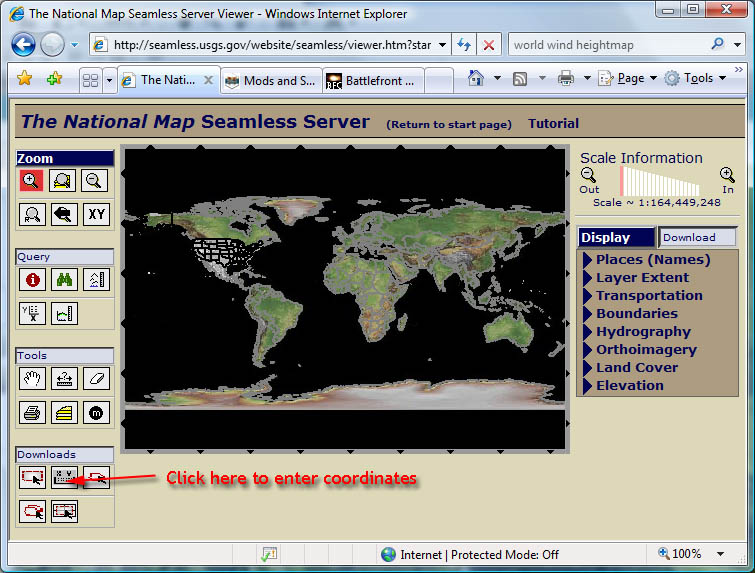Click the Home house icon in IE toolbar
The image size is (755, 573).
476,78
